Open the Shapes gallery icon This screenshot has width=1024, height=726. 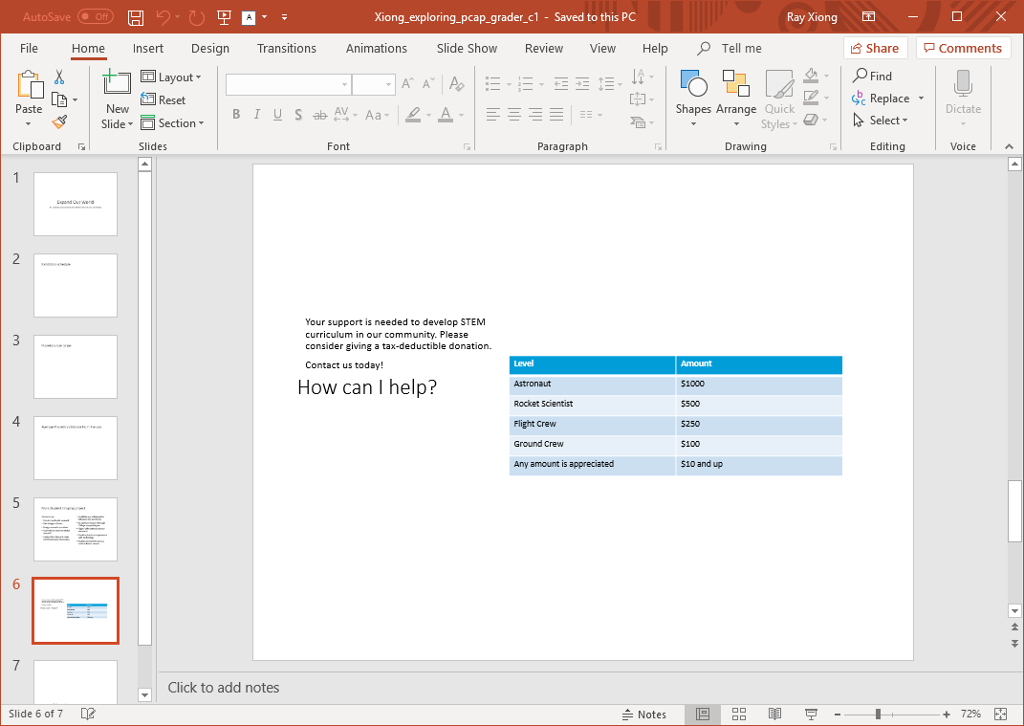pyautogui.click(x=693, y=85)
